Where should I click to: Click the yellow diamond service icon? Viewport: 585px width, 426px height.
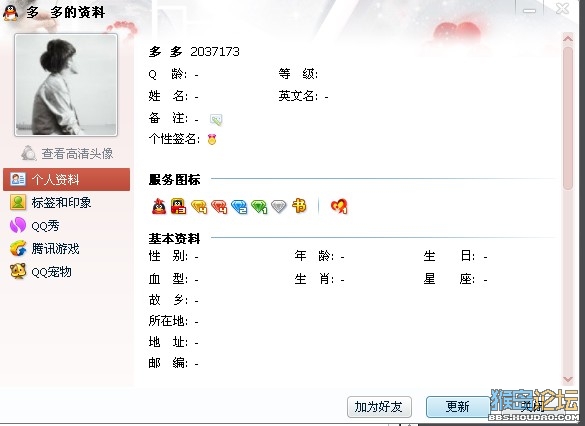click(x=199, y=206)
